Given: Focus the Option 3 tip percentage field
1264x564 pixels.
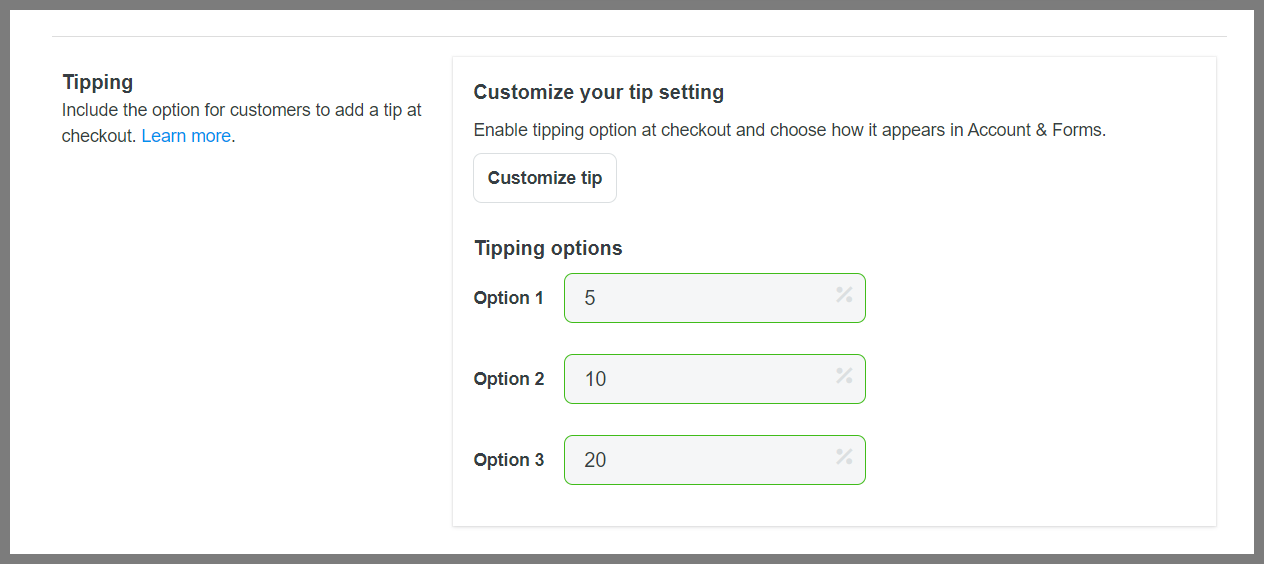Looking at the screenshot, I should 700,460.
